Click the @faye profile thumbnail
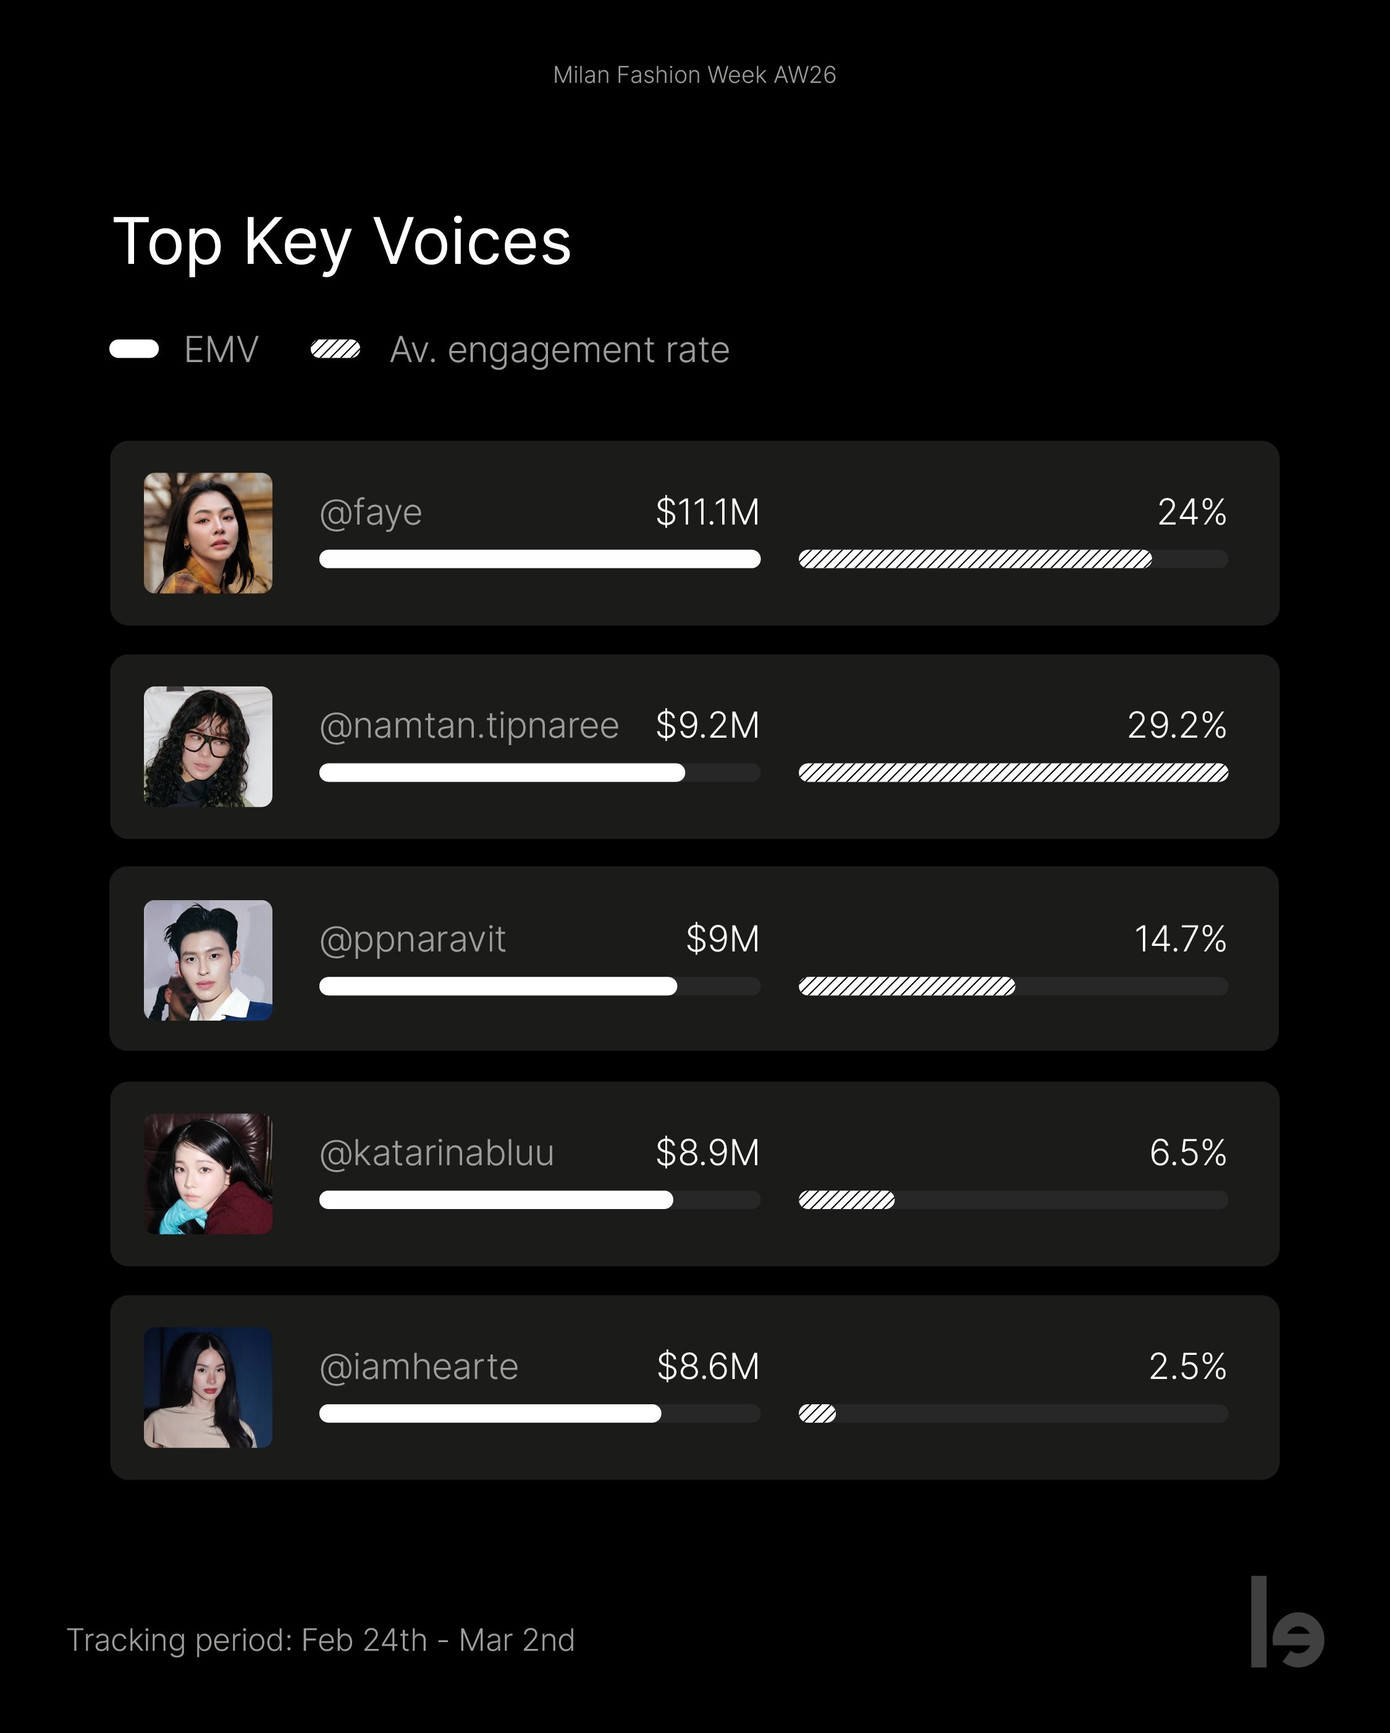 (x=208, y=533)
